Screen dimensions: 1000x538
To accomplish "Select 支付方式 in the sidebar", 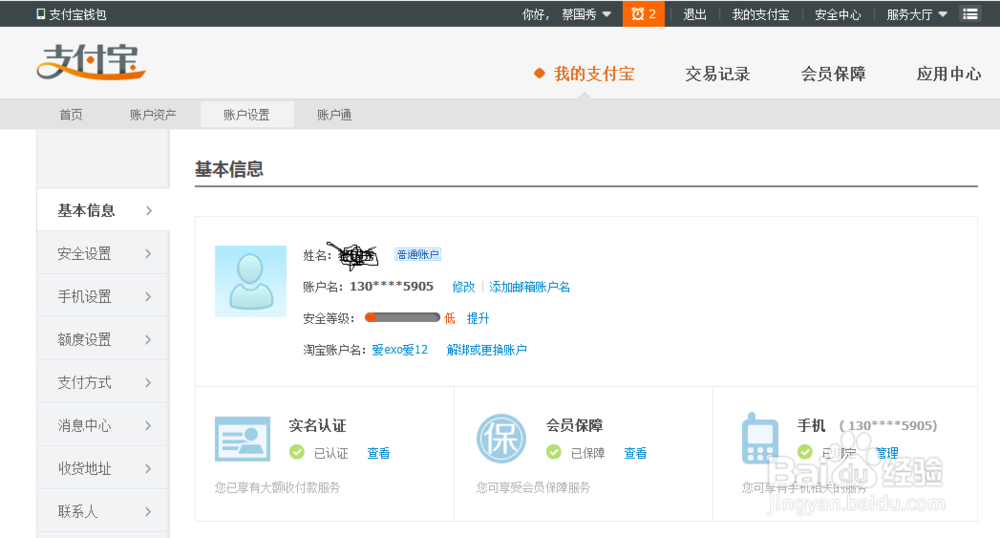I will point(103,382).
